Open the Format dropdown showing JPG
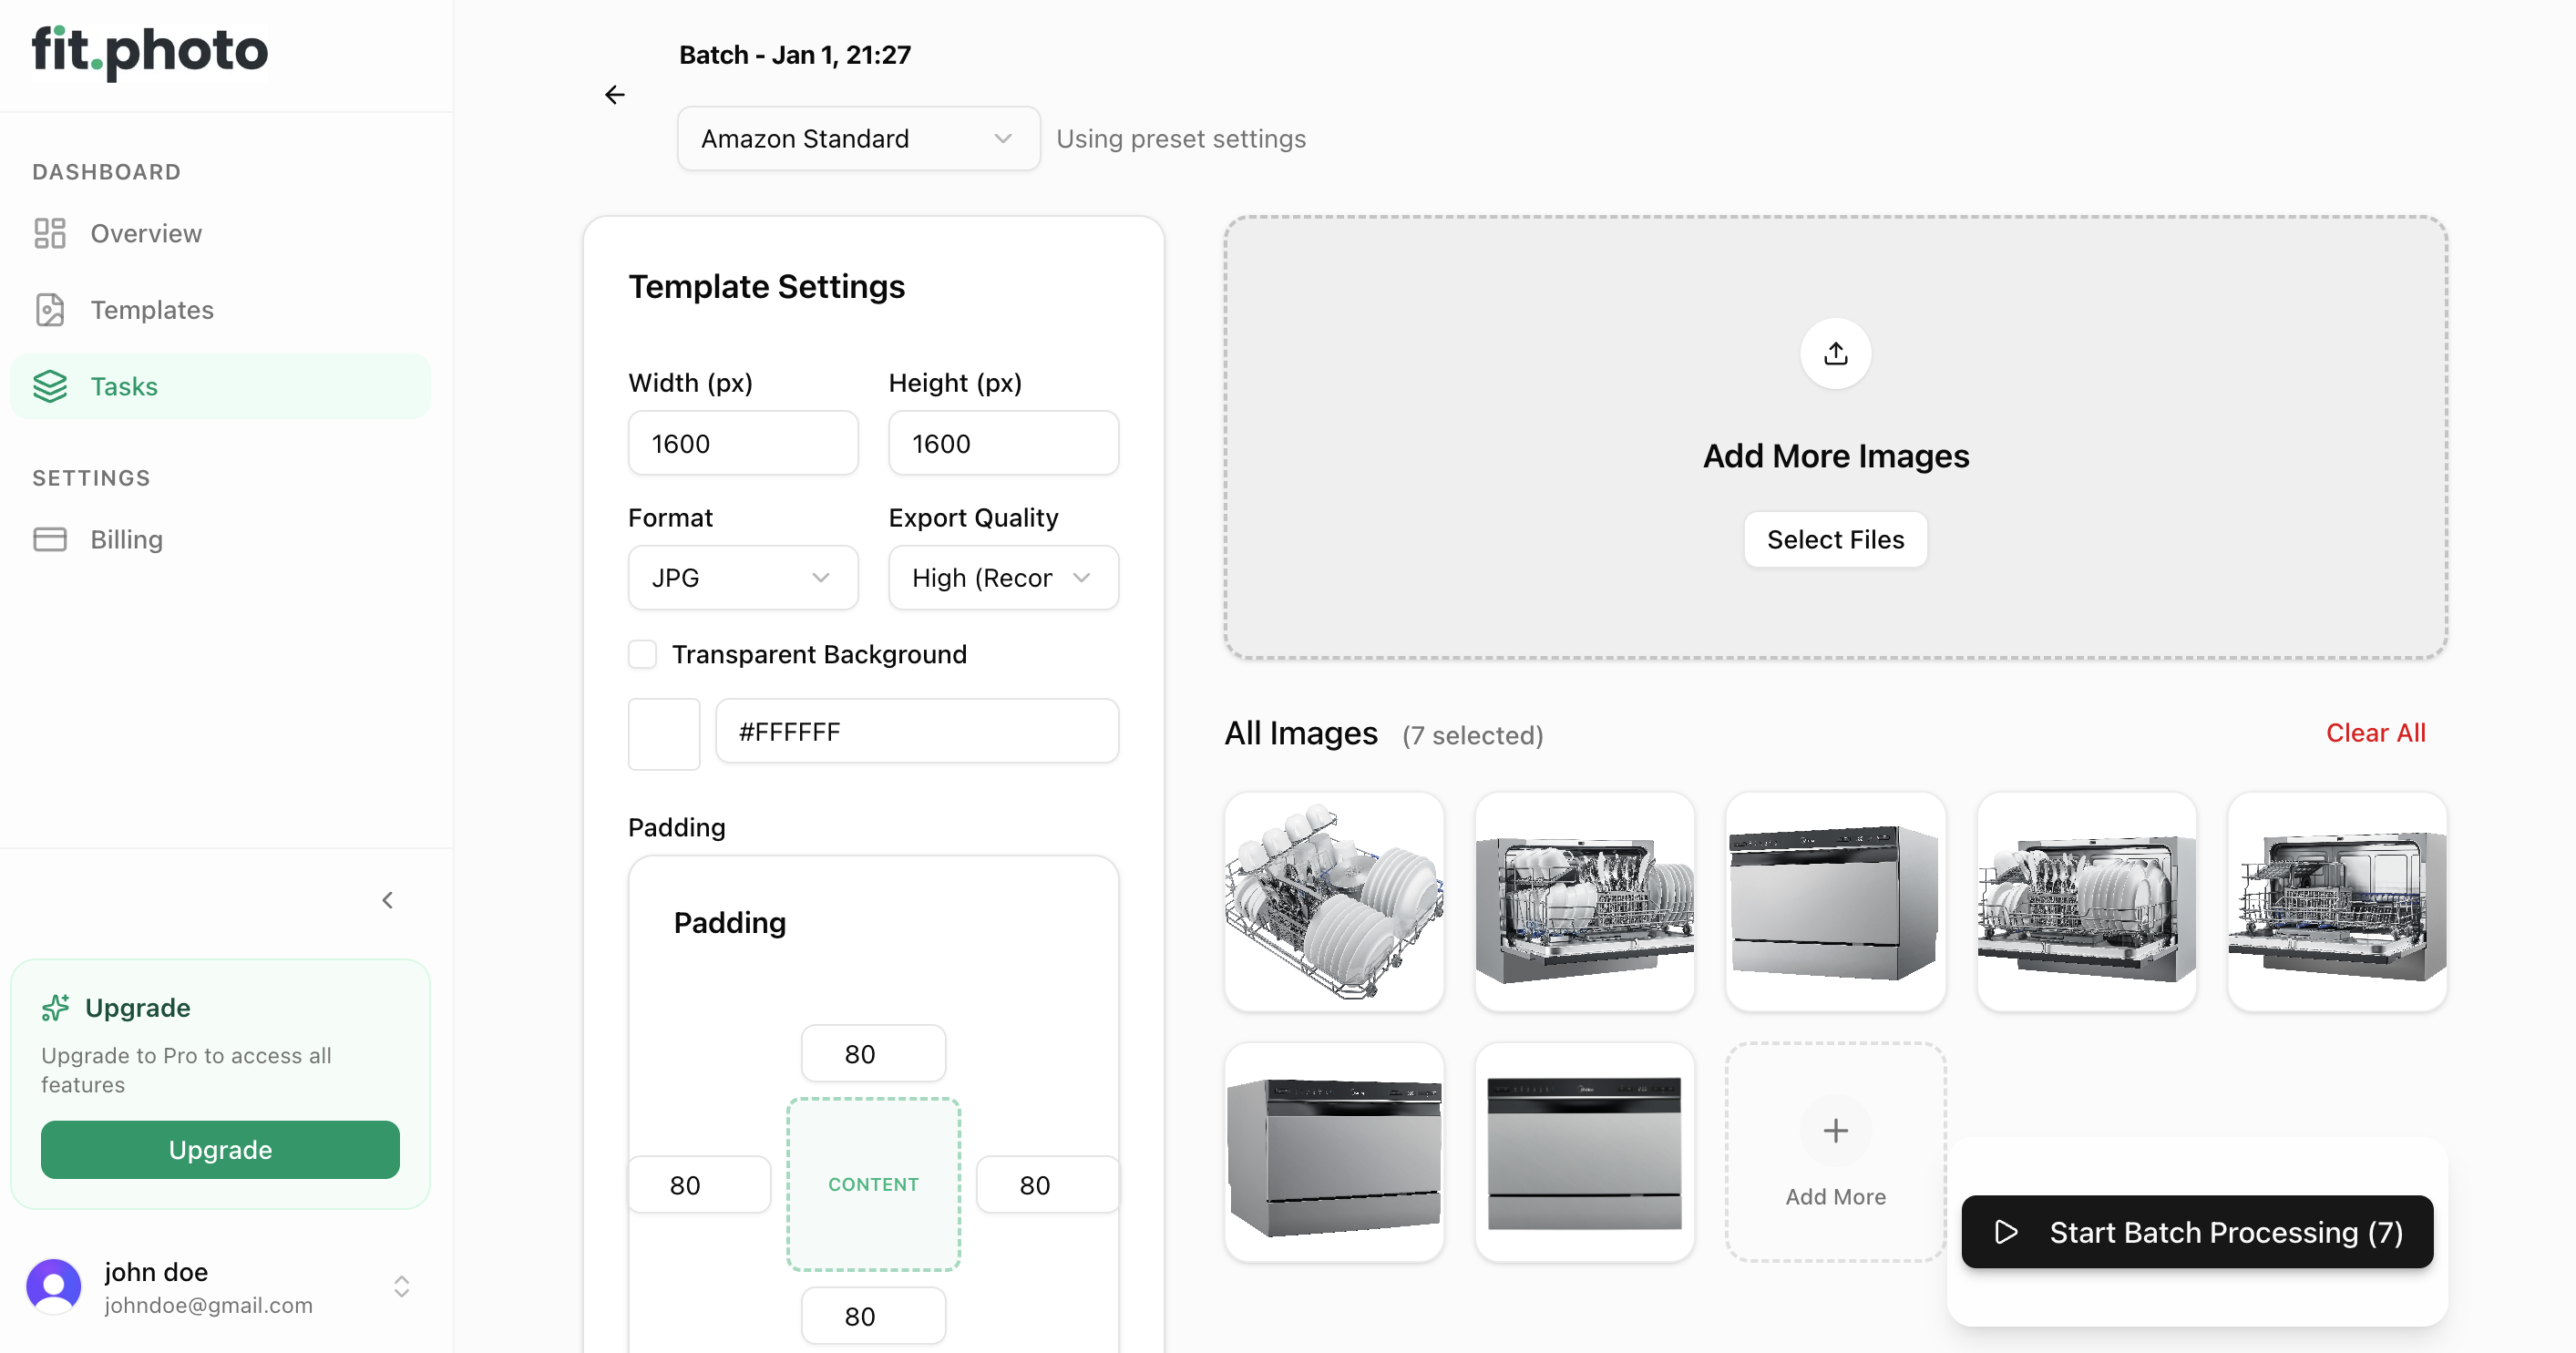 (x=742, y=577)
